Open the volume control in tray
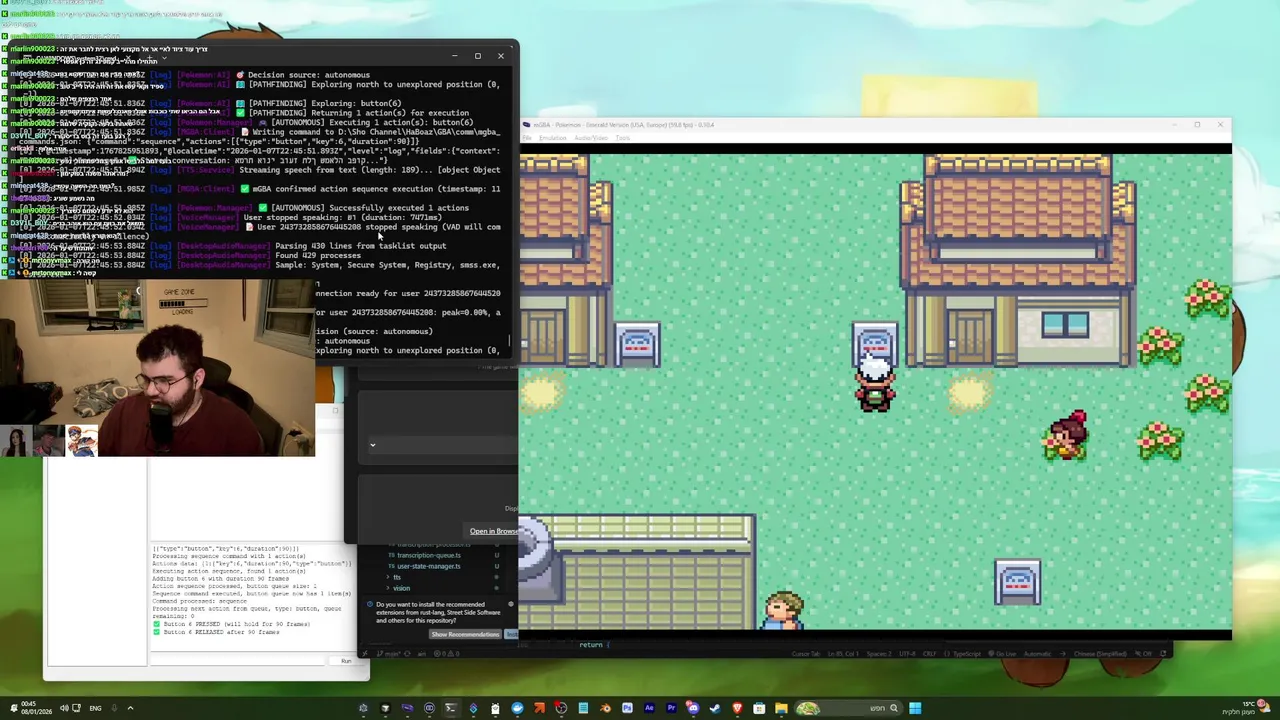The width and height of the screenshot is (1280, 720). pos(64,708)
